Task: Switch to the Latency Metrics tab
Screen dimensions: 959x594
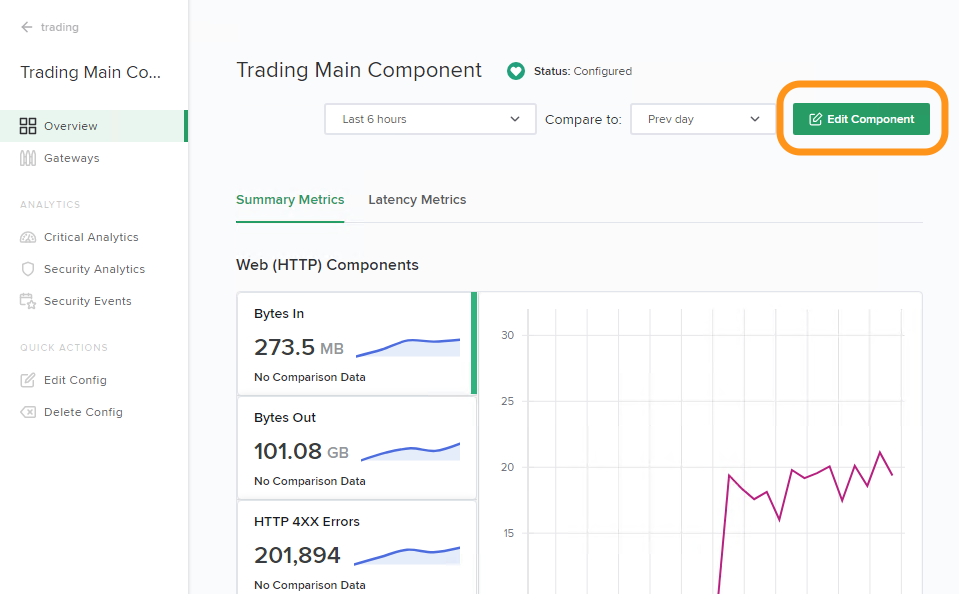Action: point(417,200)
